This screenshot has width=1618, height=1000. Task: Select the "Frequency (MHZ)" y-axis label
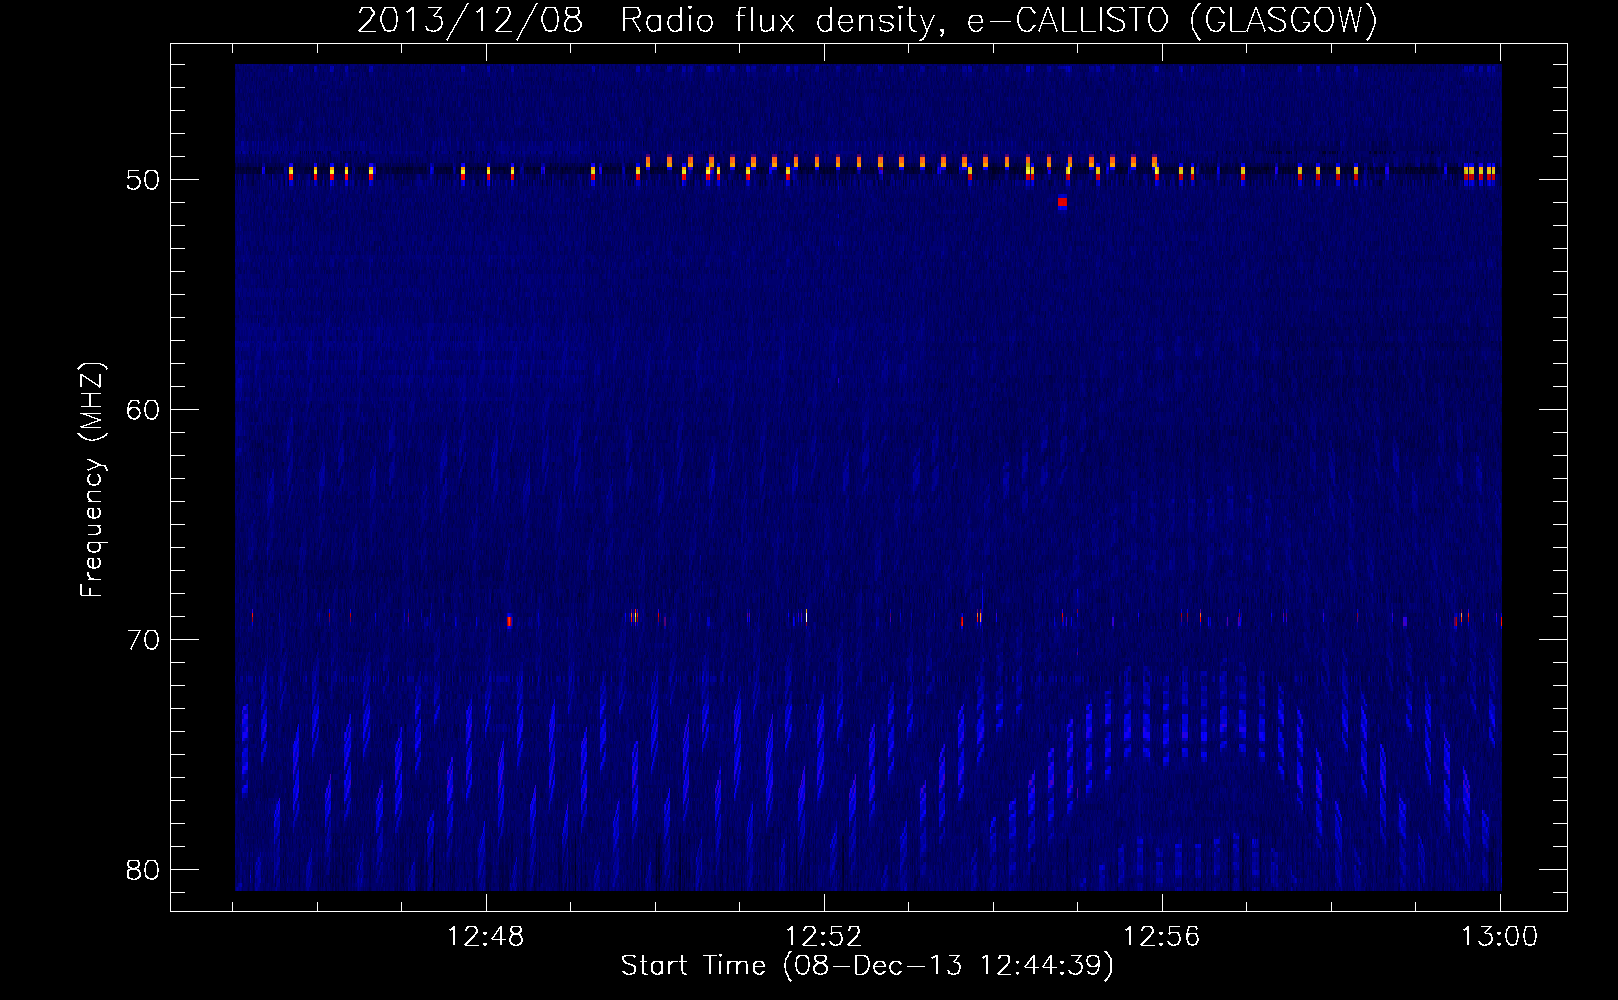(91, 480)
